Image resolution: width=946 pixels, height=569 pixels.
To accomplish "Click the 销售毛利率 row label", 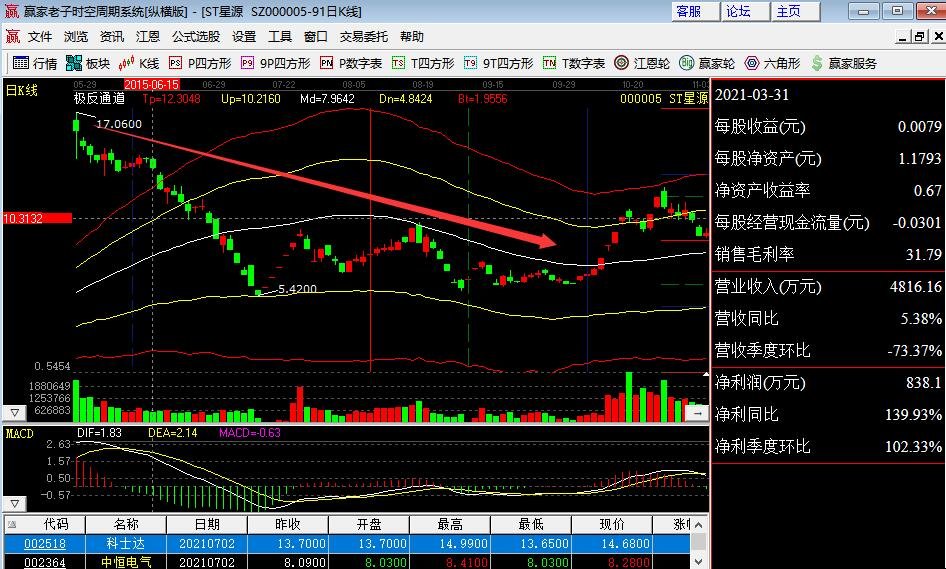I will coord(754,255).
